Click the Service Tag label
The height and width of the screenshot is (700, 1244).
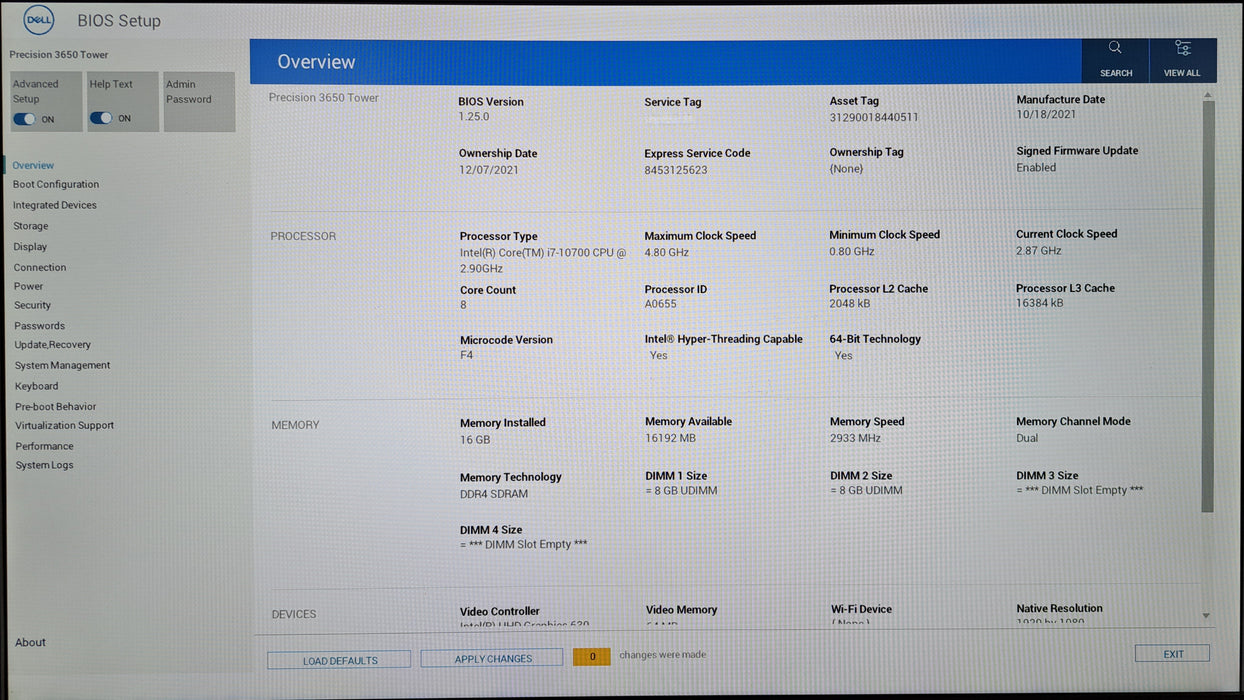pyautogui.click(x=673, y=102)
